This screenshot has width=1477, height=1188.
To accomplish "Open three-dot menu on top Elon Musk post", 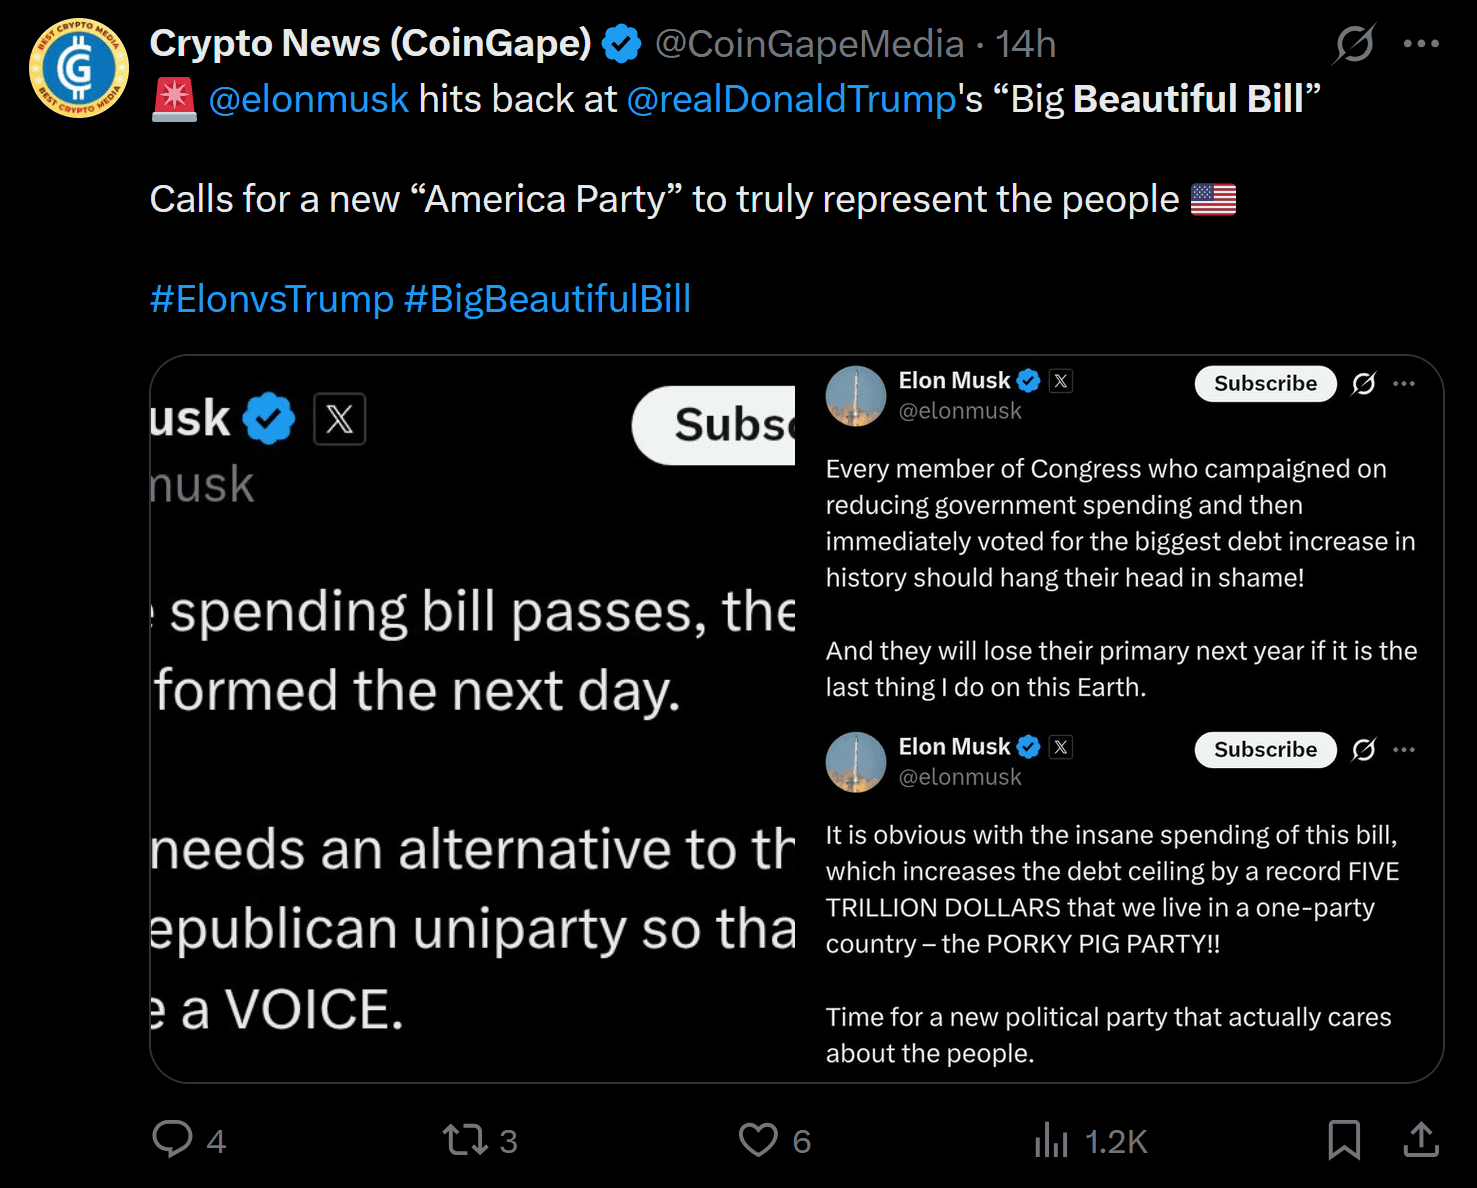I will click(x=1403, y=384).
